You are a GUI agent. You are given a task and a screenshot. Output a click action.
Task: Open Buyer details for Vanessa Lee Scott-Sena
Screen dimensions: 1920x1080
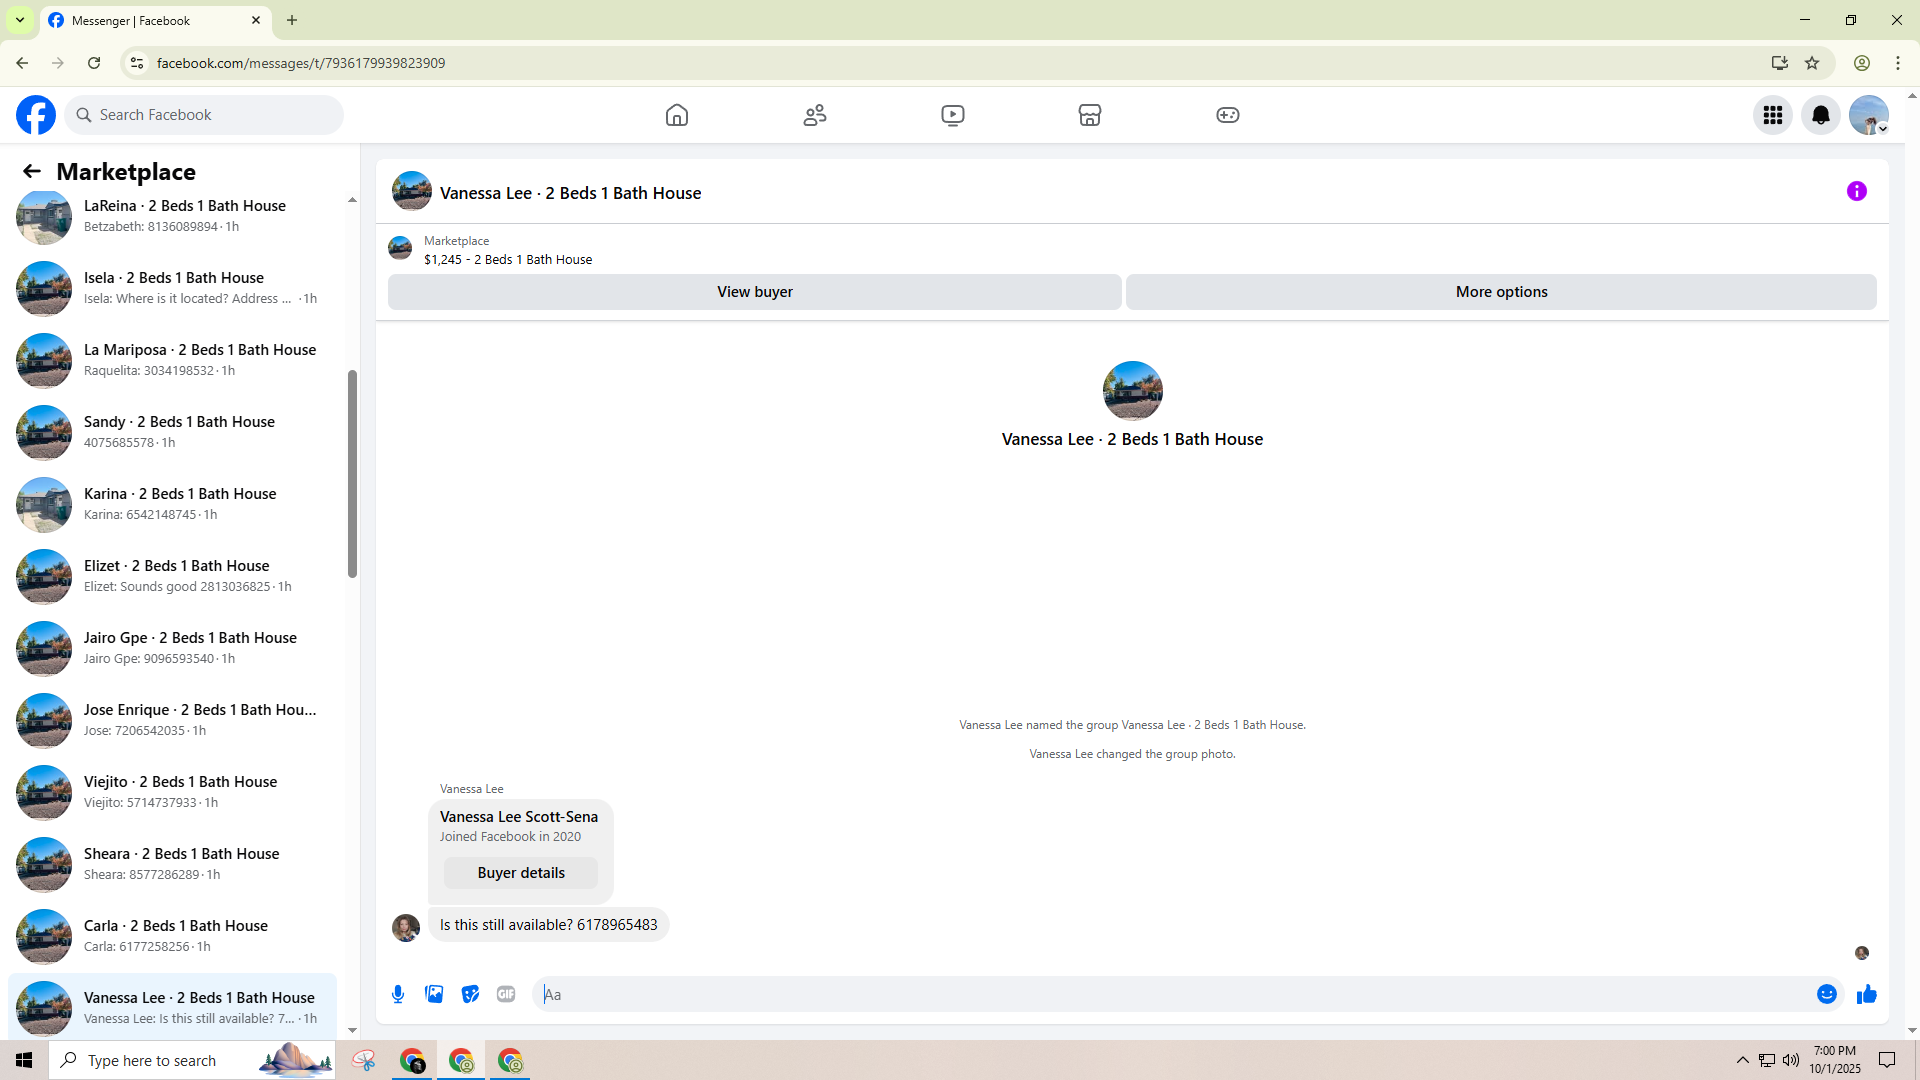coord(521,873)
